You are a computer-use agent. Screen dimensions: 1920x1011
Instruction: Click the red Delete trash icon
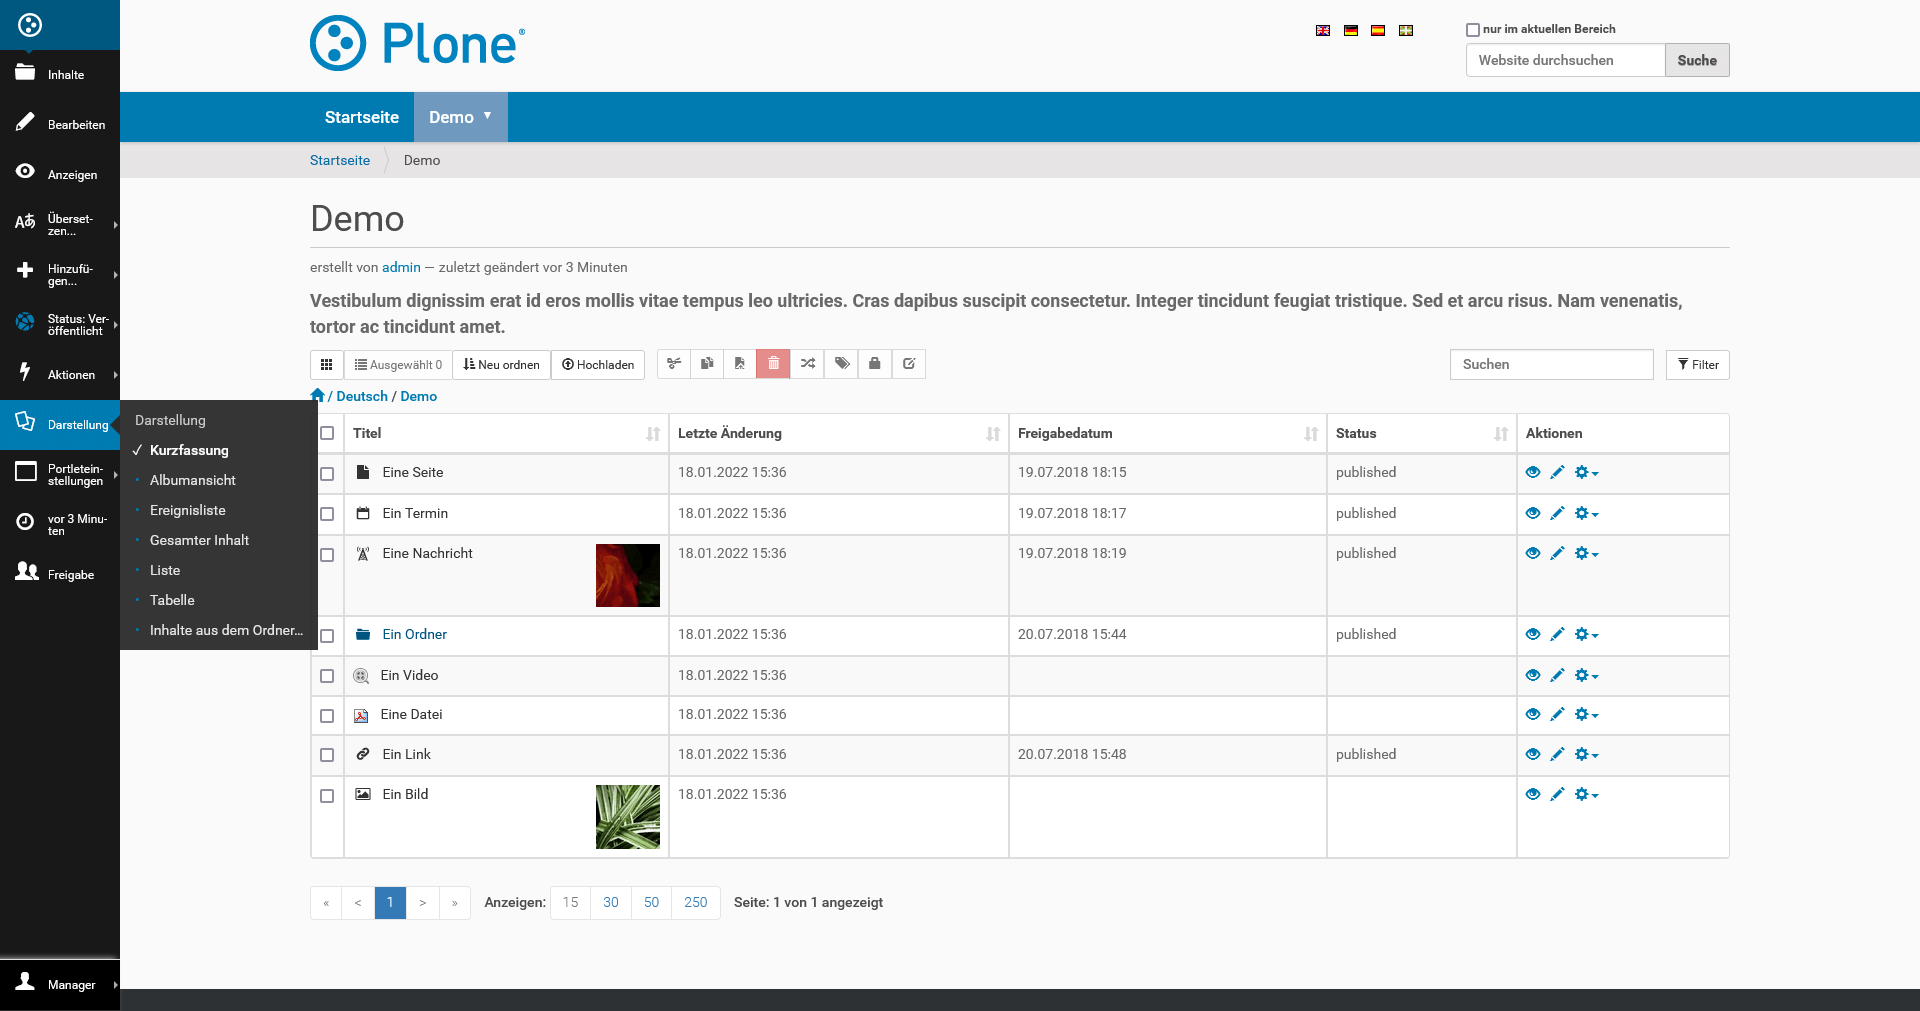click(773, 364)
